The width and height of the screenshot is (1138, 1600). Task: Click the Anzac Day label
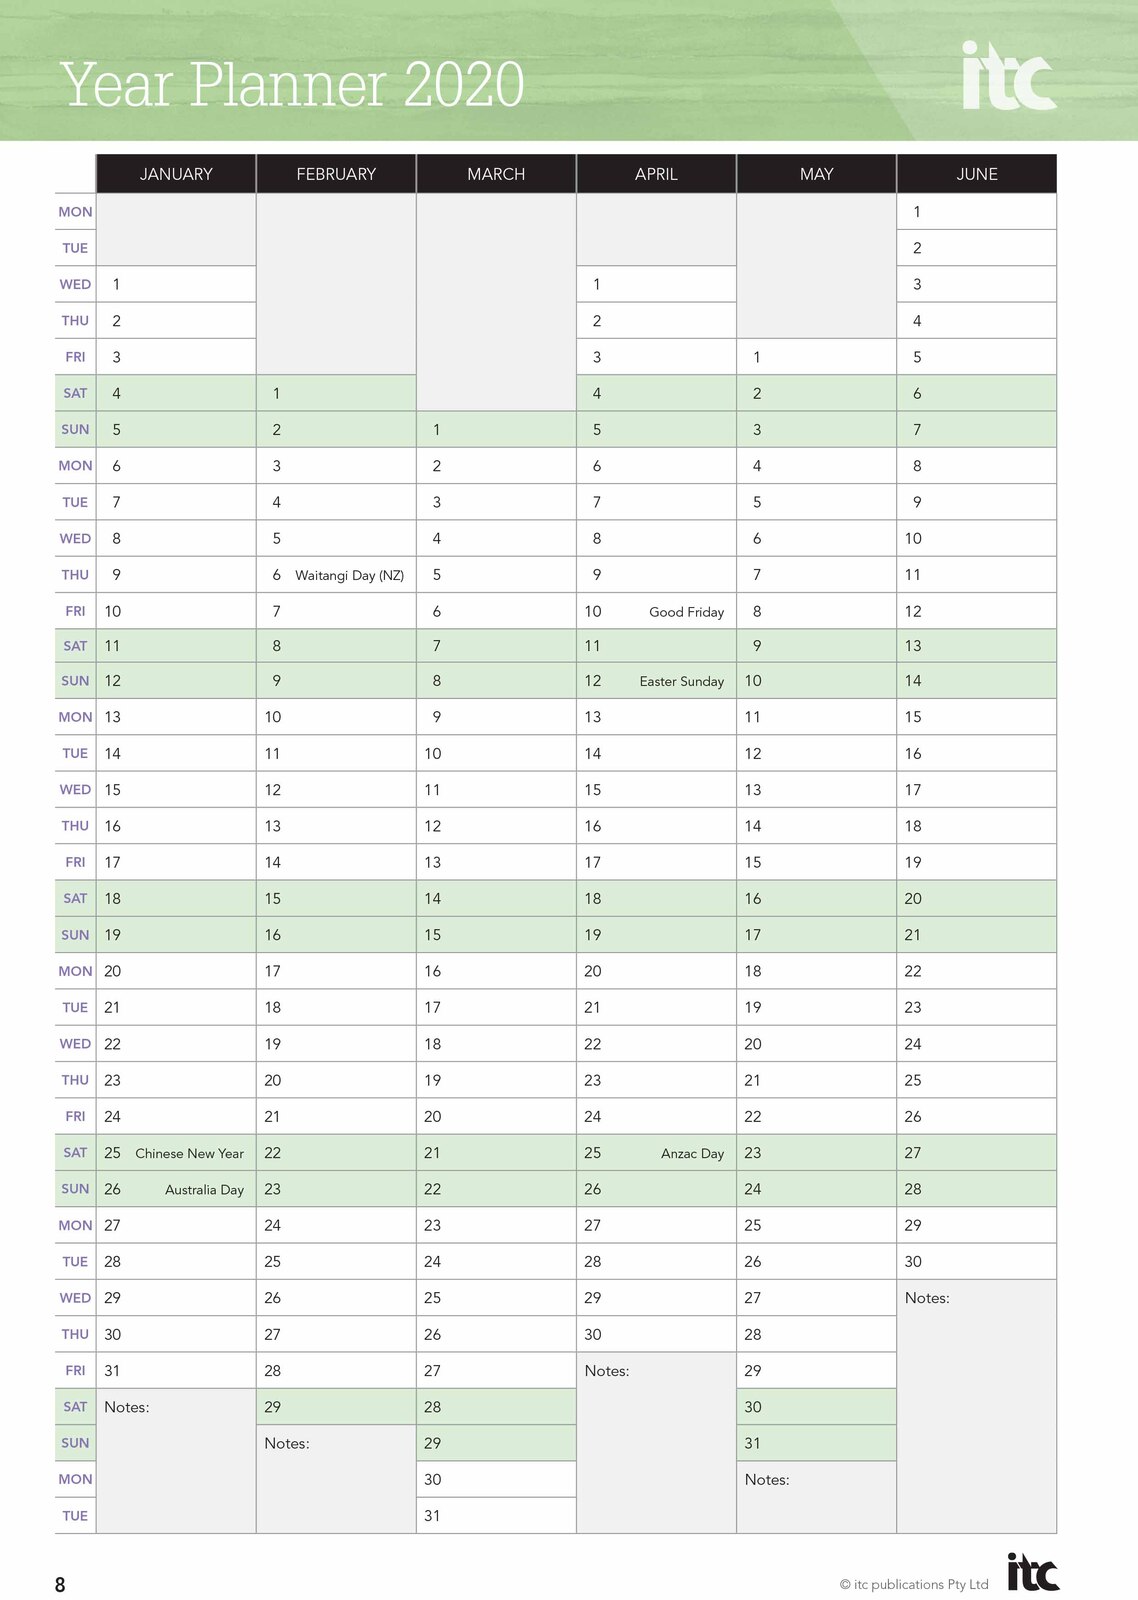tap(692, 1153)
